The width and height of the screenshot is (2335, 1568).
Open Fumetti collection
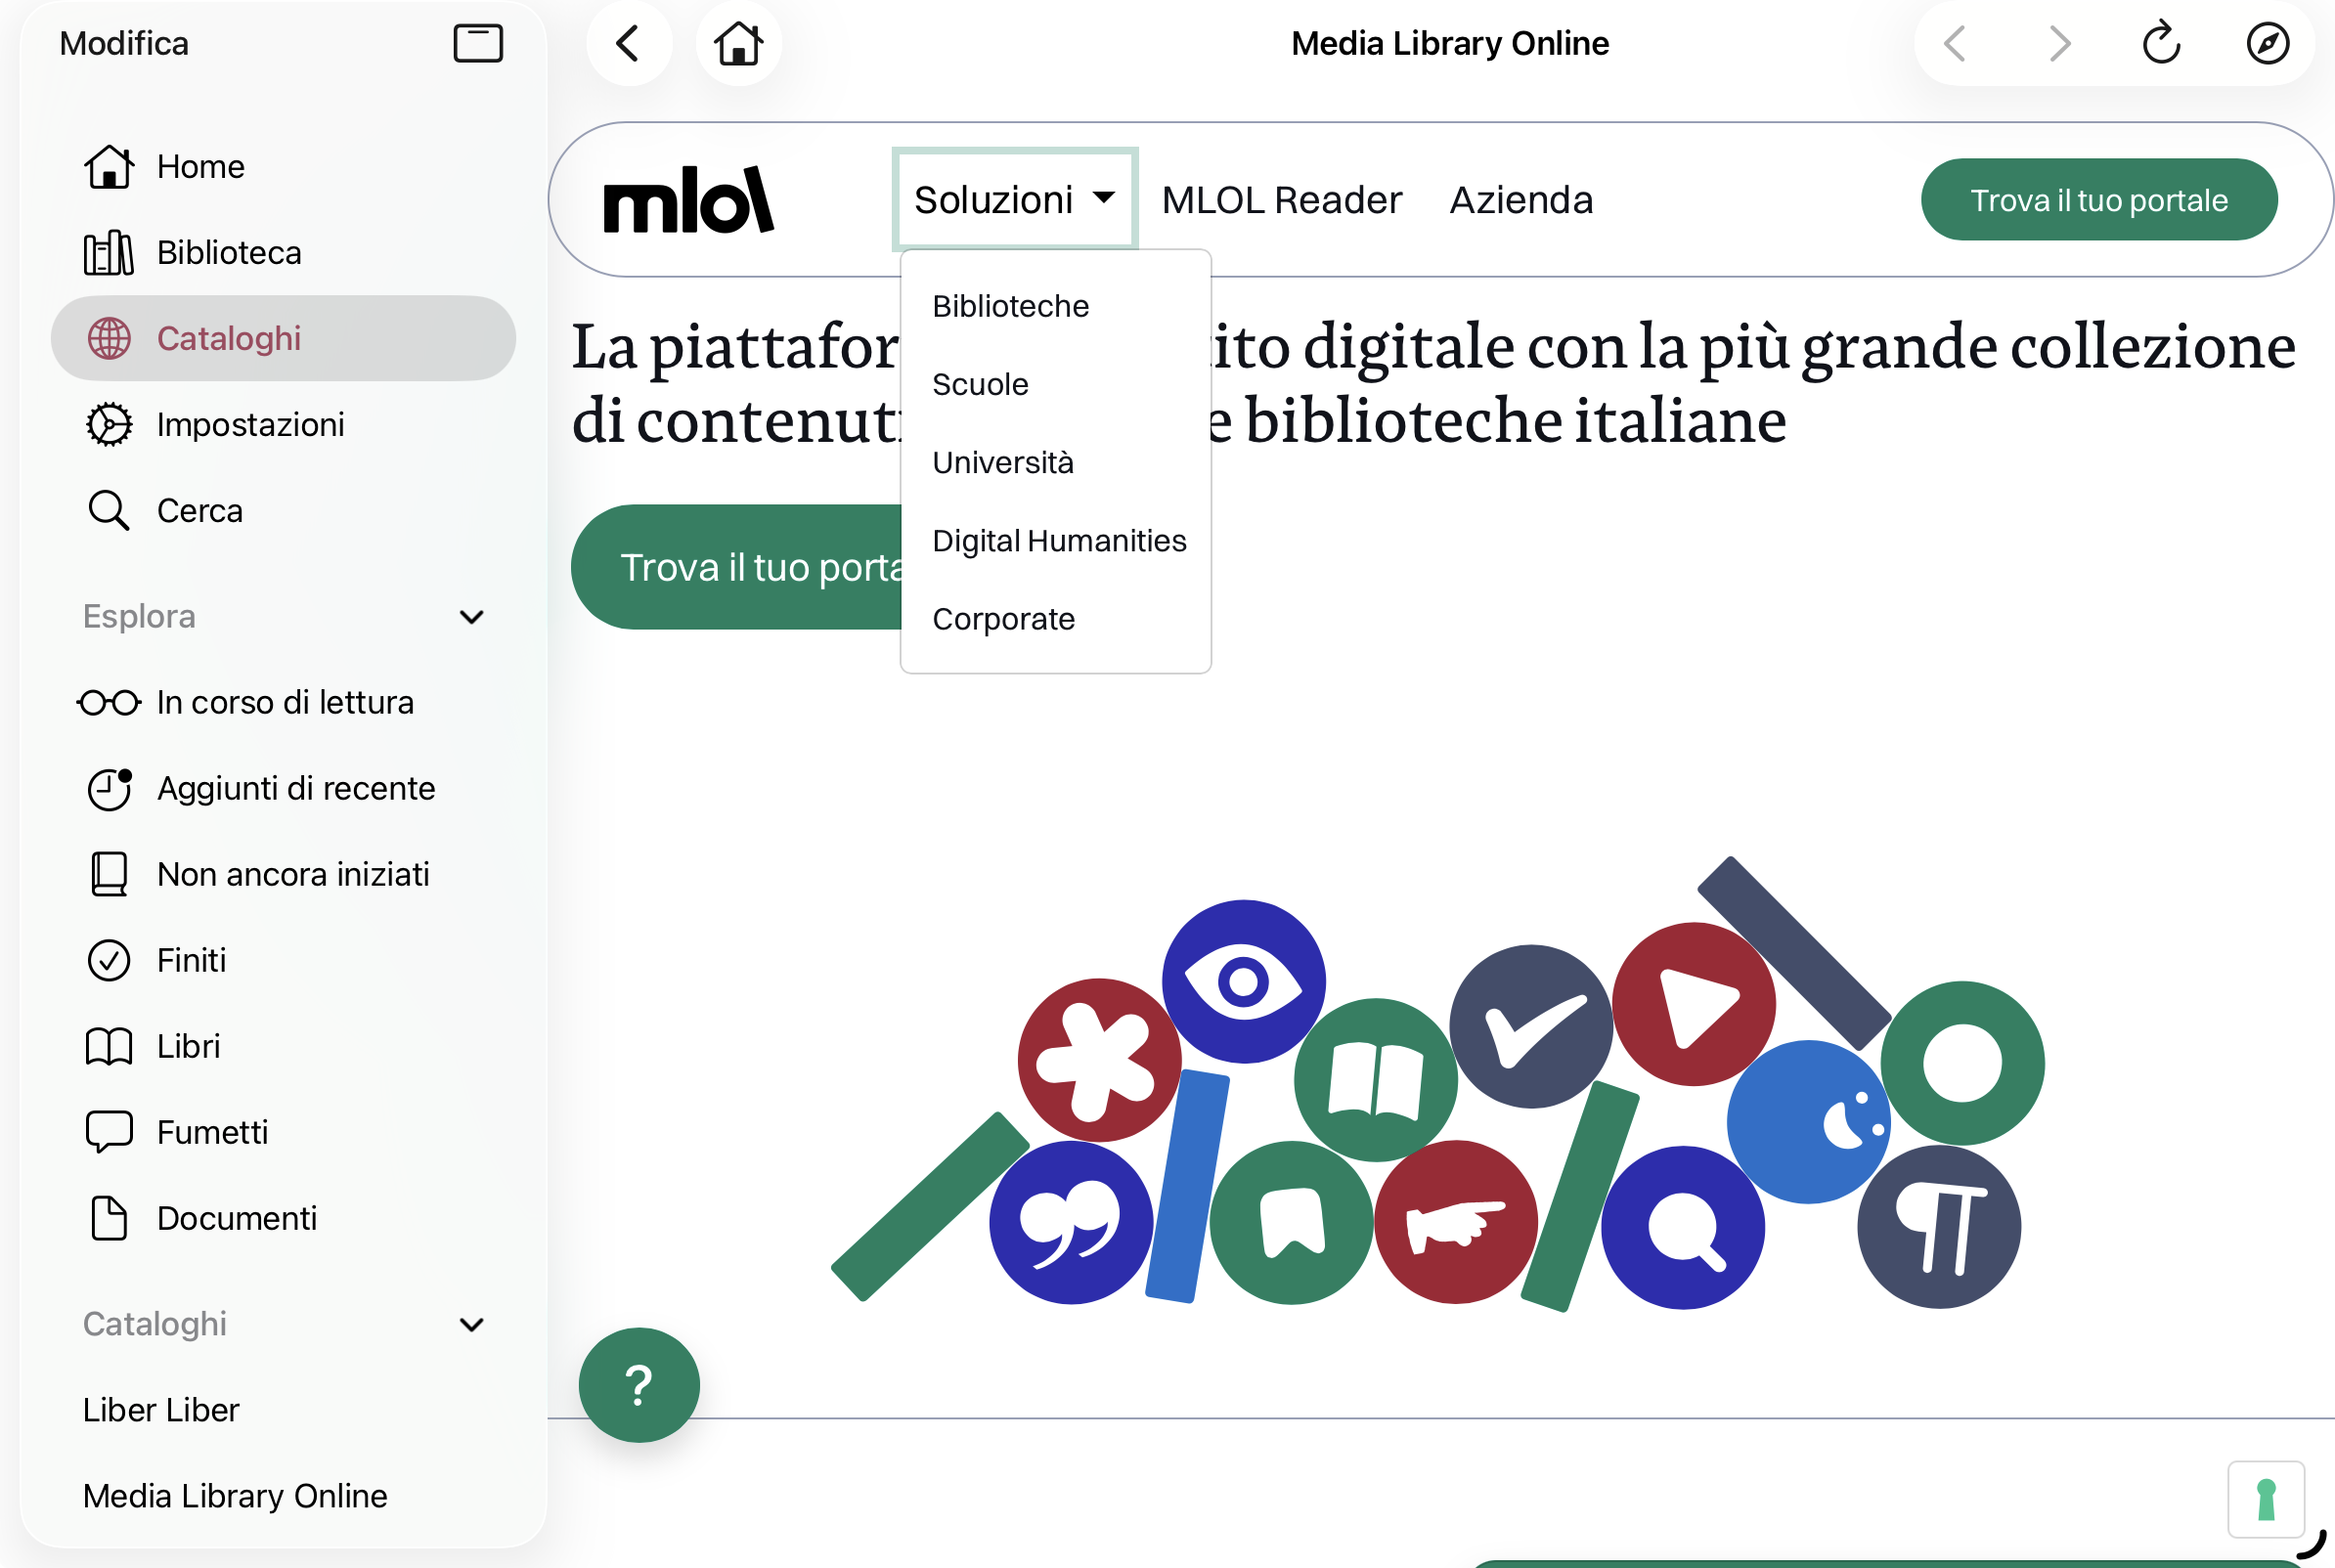coord(283,1132)
